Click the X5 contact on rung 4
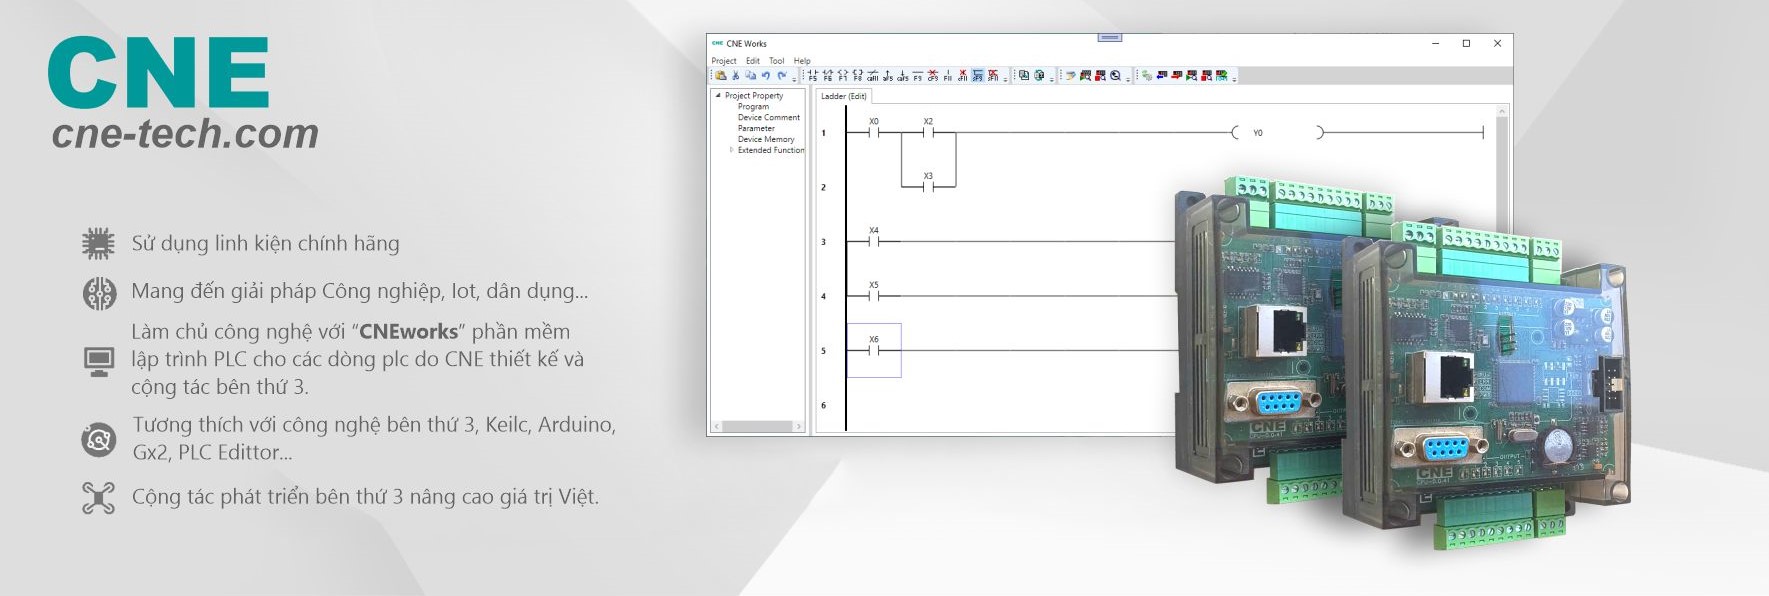Image resolution: width=1769 pixels, height=596 pixels. click(873, 295)
